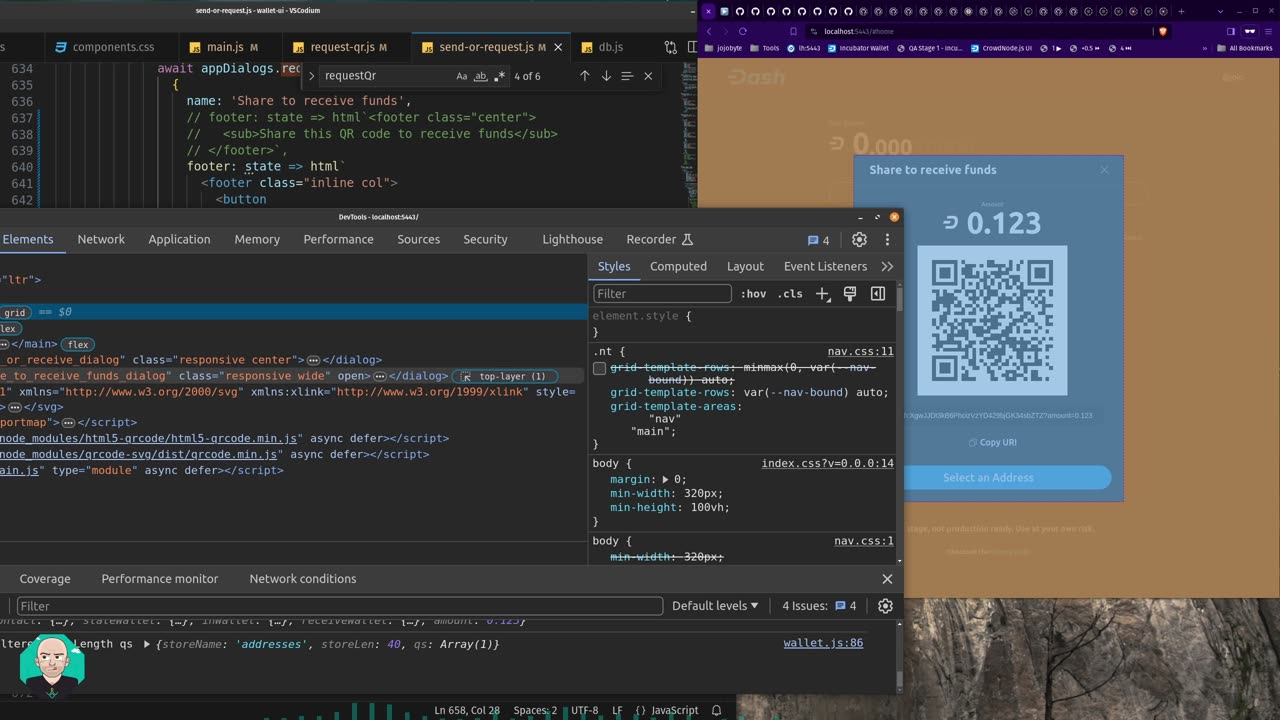Toggle Match Whole Word in find widget
Screen dimensions: 1280x720
pos(480,76)
